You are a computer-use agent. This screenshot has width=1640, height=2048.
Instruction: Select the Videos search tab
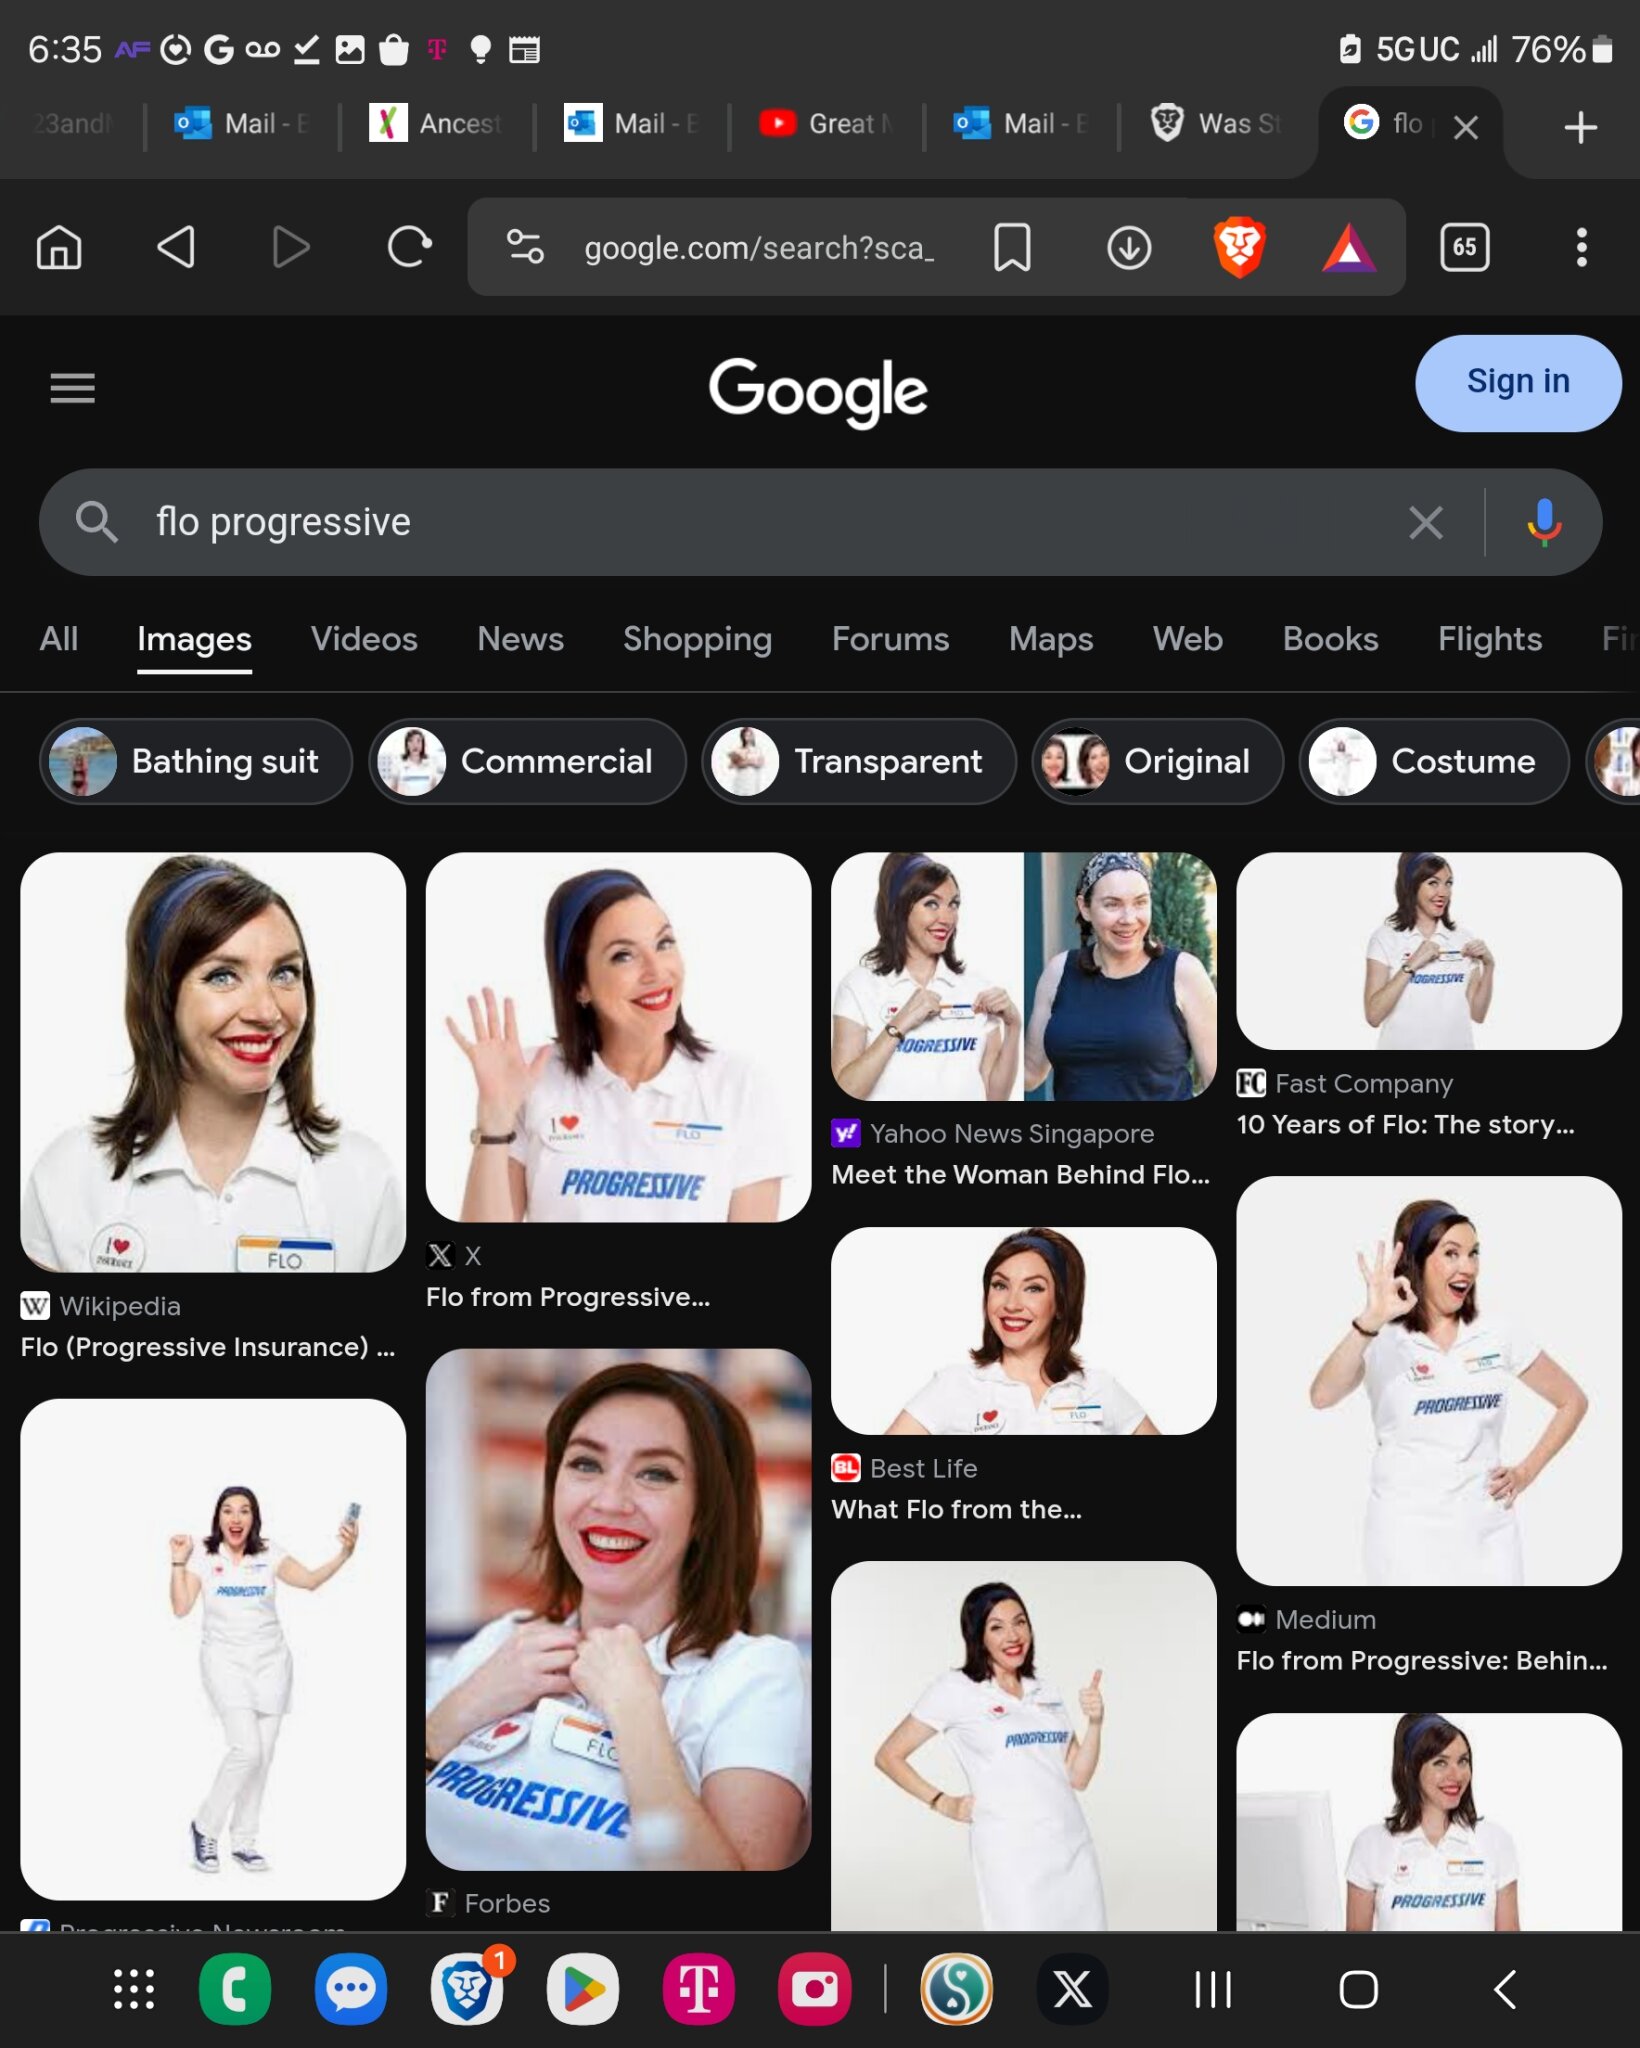364,639
